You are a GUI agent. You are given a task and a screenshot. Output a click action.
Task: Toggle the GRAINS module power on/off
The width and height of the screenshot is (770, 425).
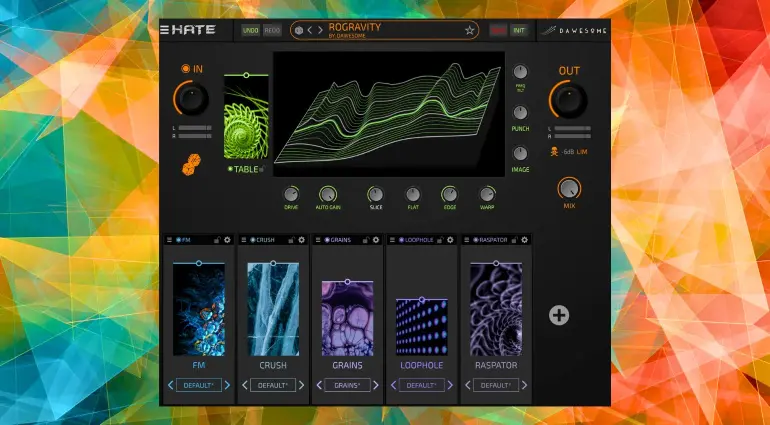coord(327,240)
